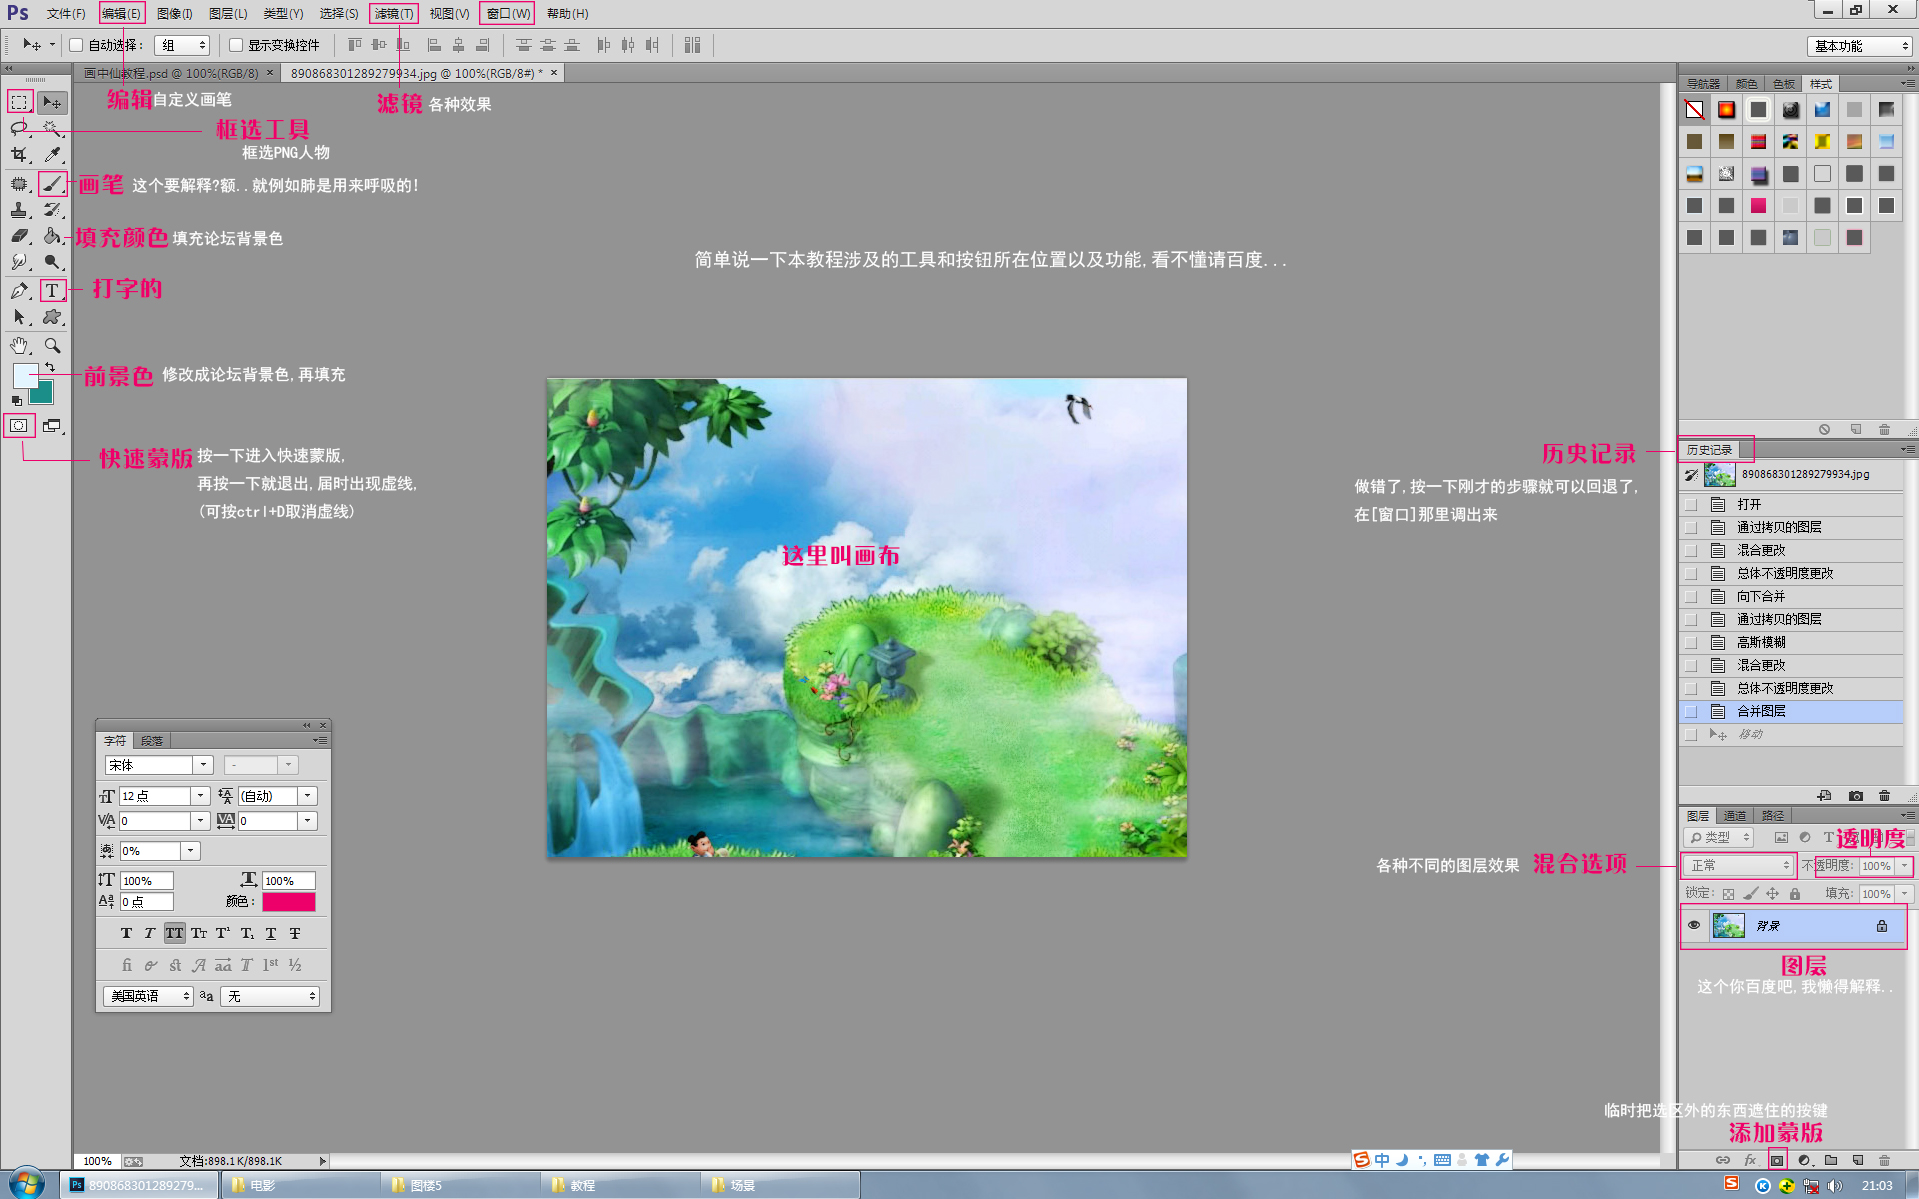The width and height of the screenshot is (1919, 1199).
Task: Select the Path Selection arrow tool
Action: coord(19,317)
